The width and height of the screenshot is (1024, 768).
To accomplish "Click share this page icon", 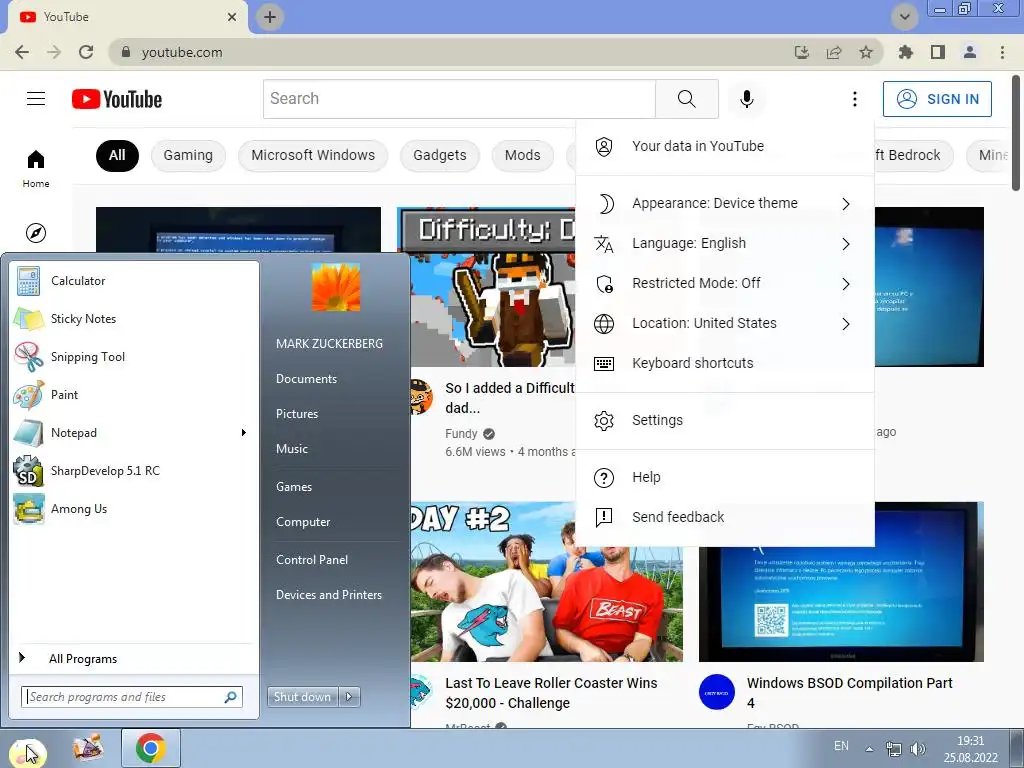I will 834,52.
